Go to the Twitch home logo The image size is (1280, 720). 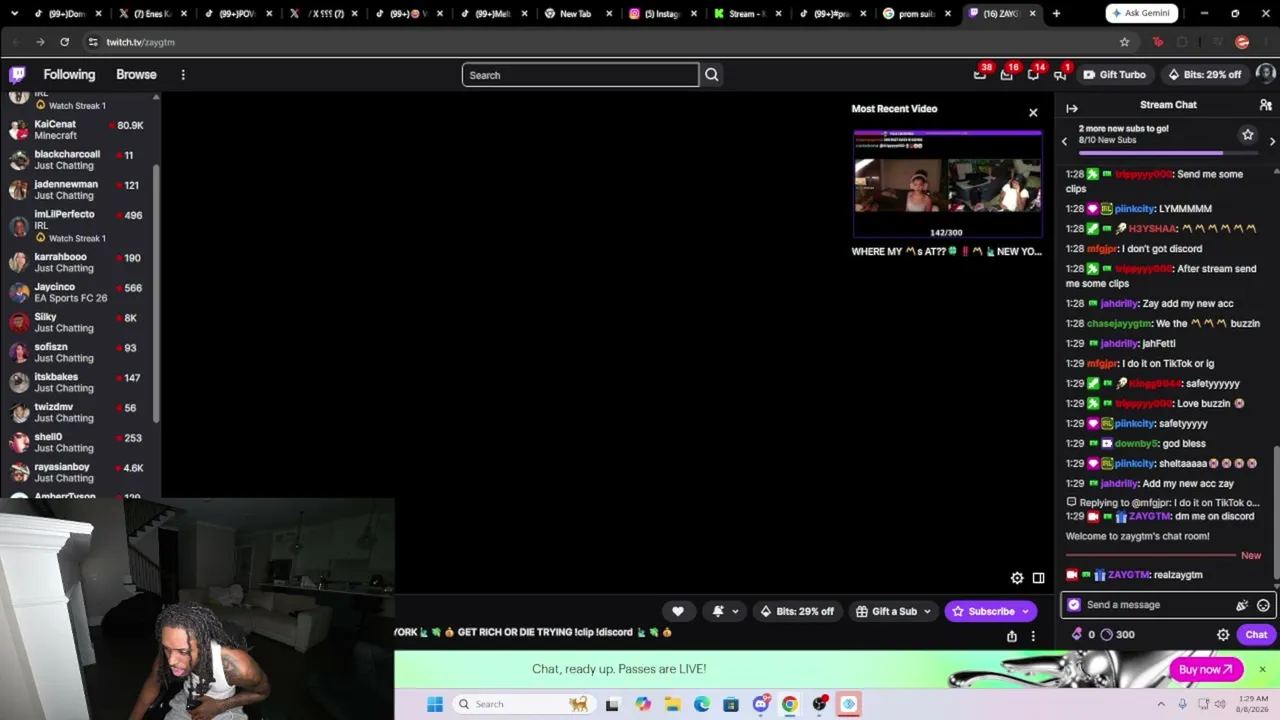coord(18,74)
